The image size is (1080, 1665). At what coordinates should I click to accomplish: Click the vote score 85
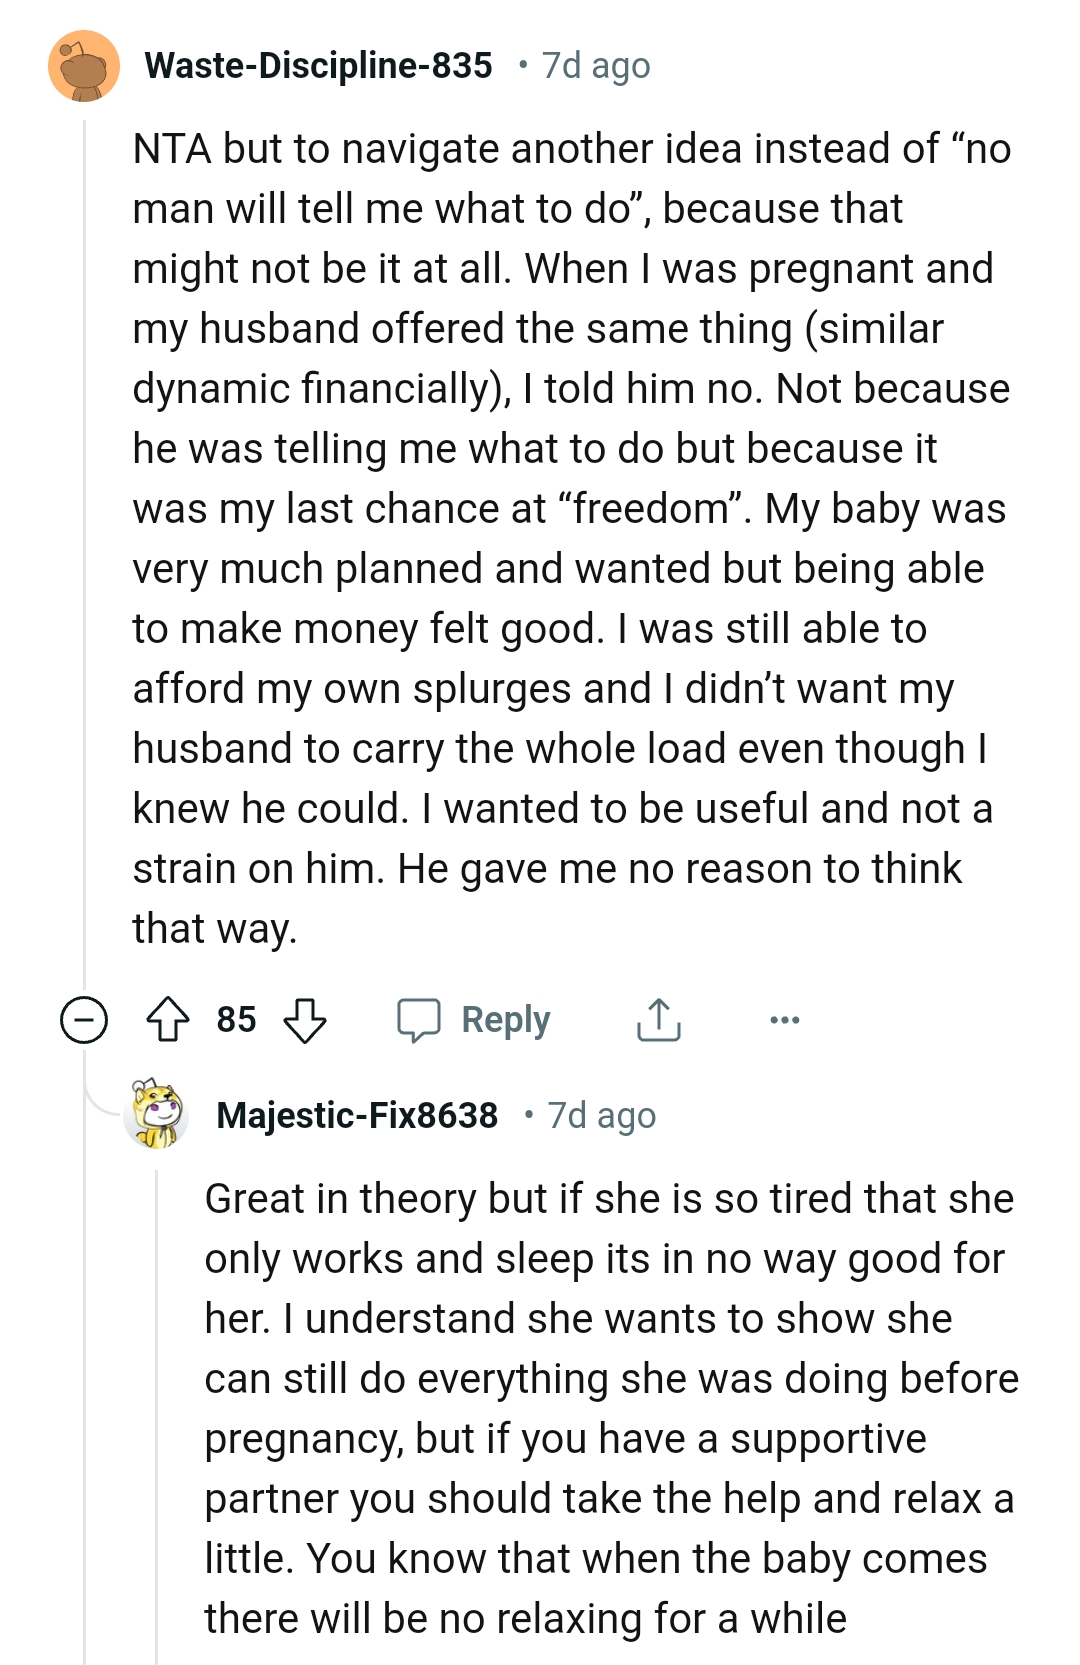click(x=238, y=1020)
